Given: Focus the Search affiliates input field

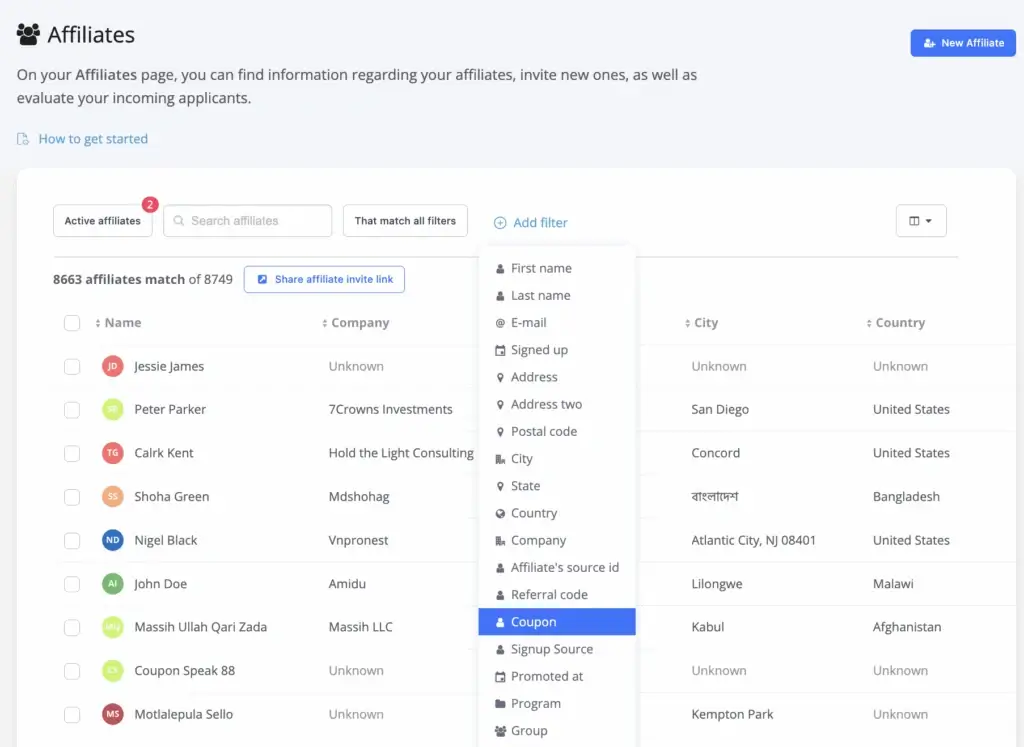Looking at the screenshot, I should point(255,221).
